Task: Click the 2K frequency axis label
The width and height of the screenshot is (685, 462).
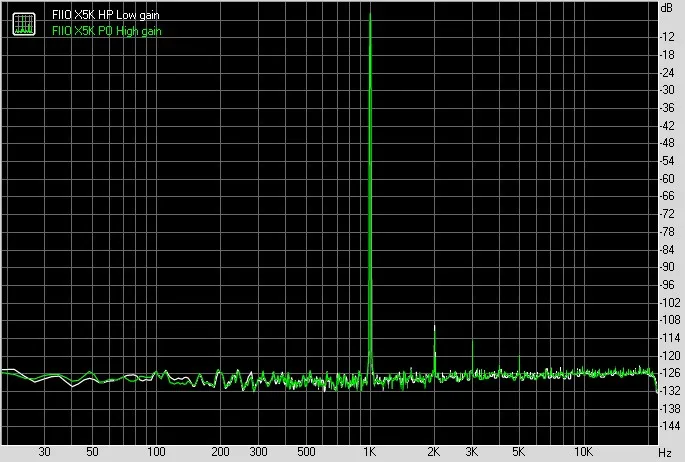Action: (433, 452)
